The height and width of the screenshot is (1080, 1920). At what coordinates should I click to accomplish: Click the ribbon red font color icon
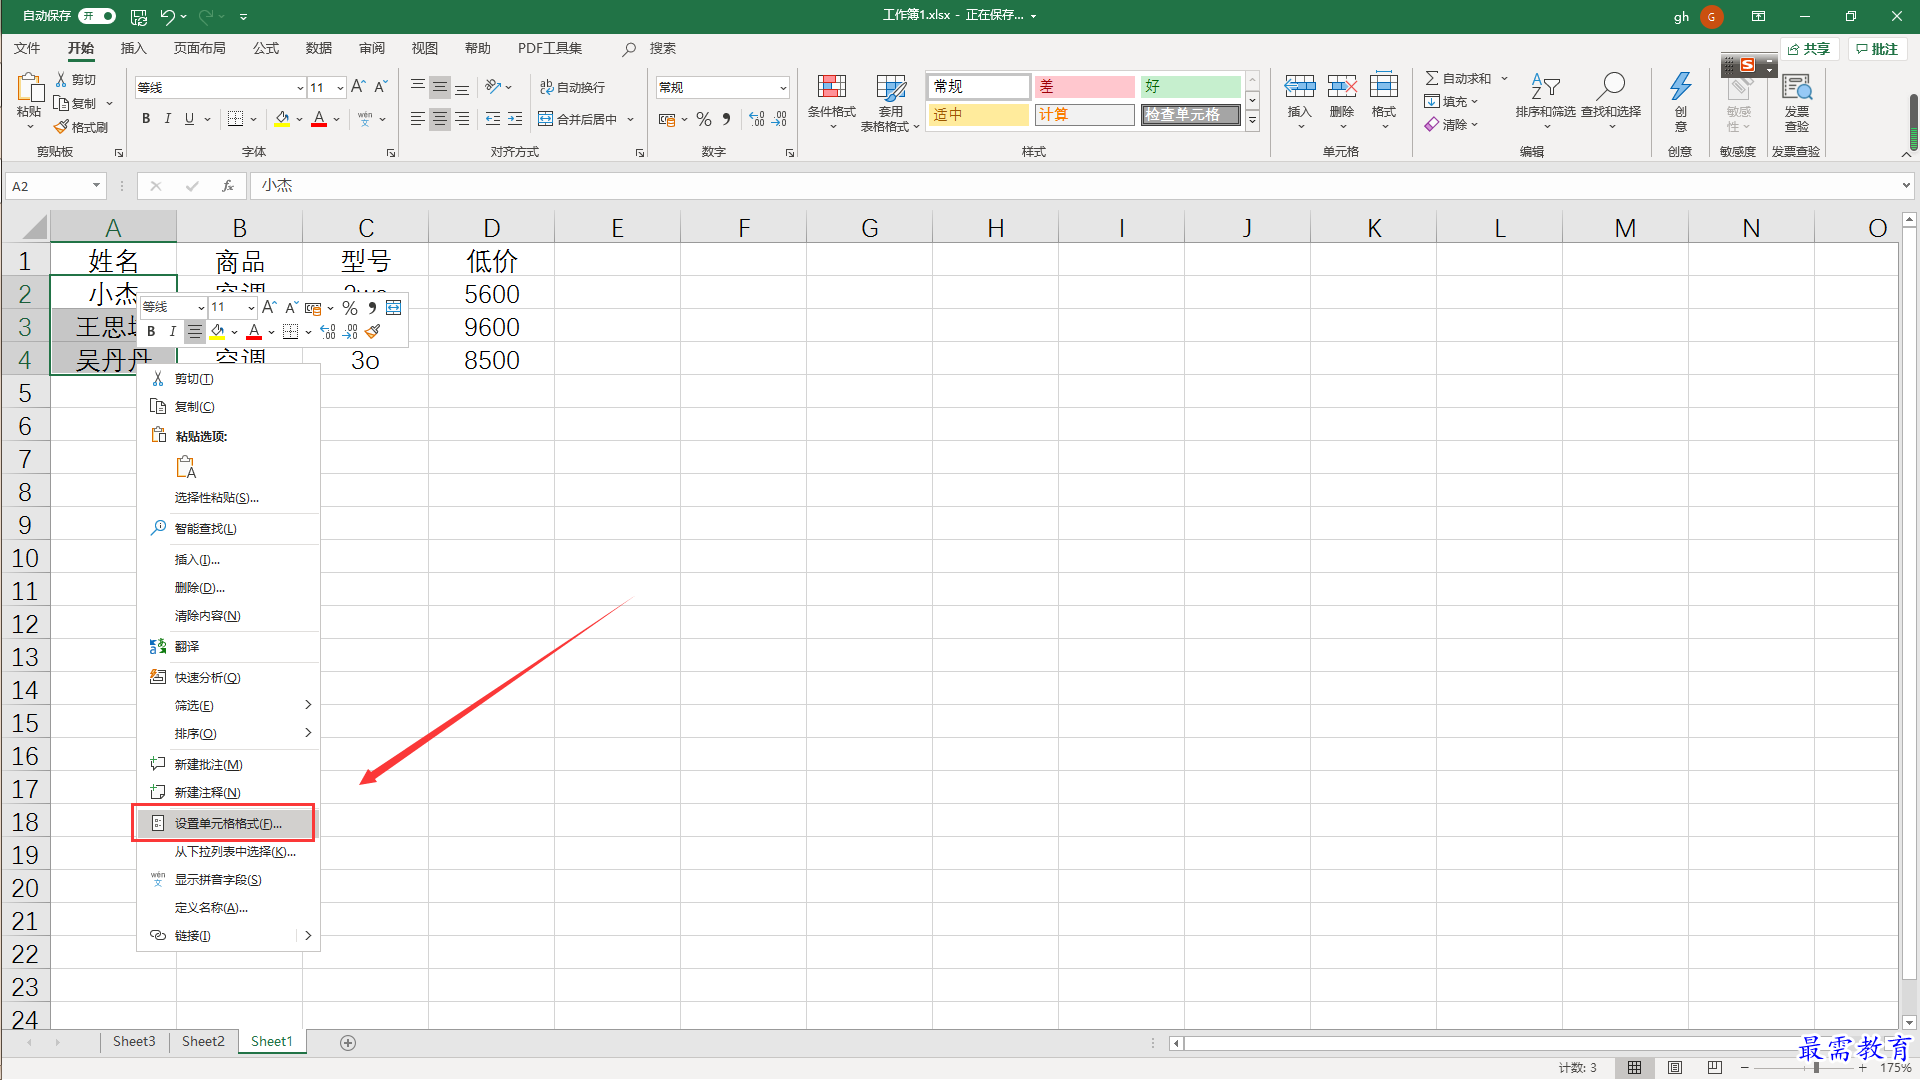(x=319, y=119)
